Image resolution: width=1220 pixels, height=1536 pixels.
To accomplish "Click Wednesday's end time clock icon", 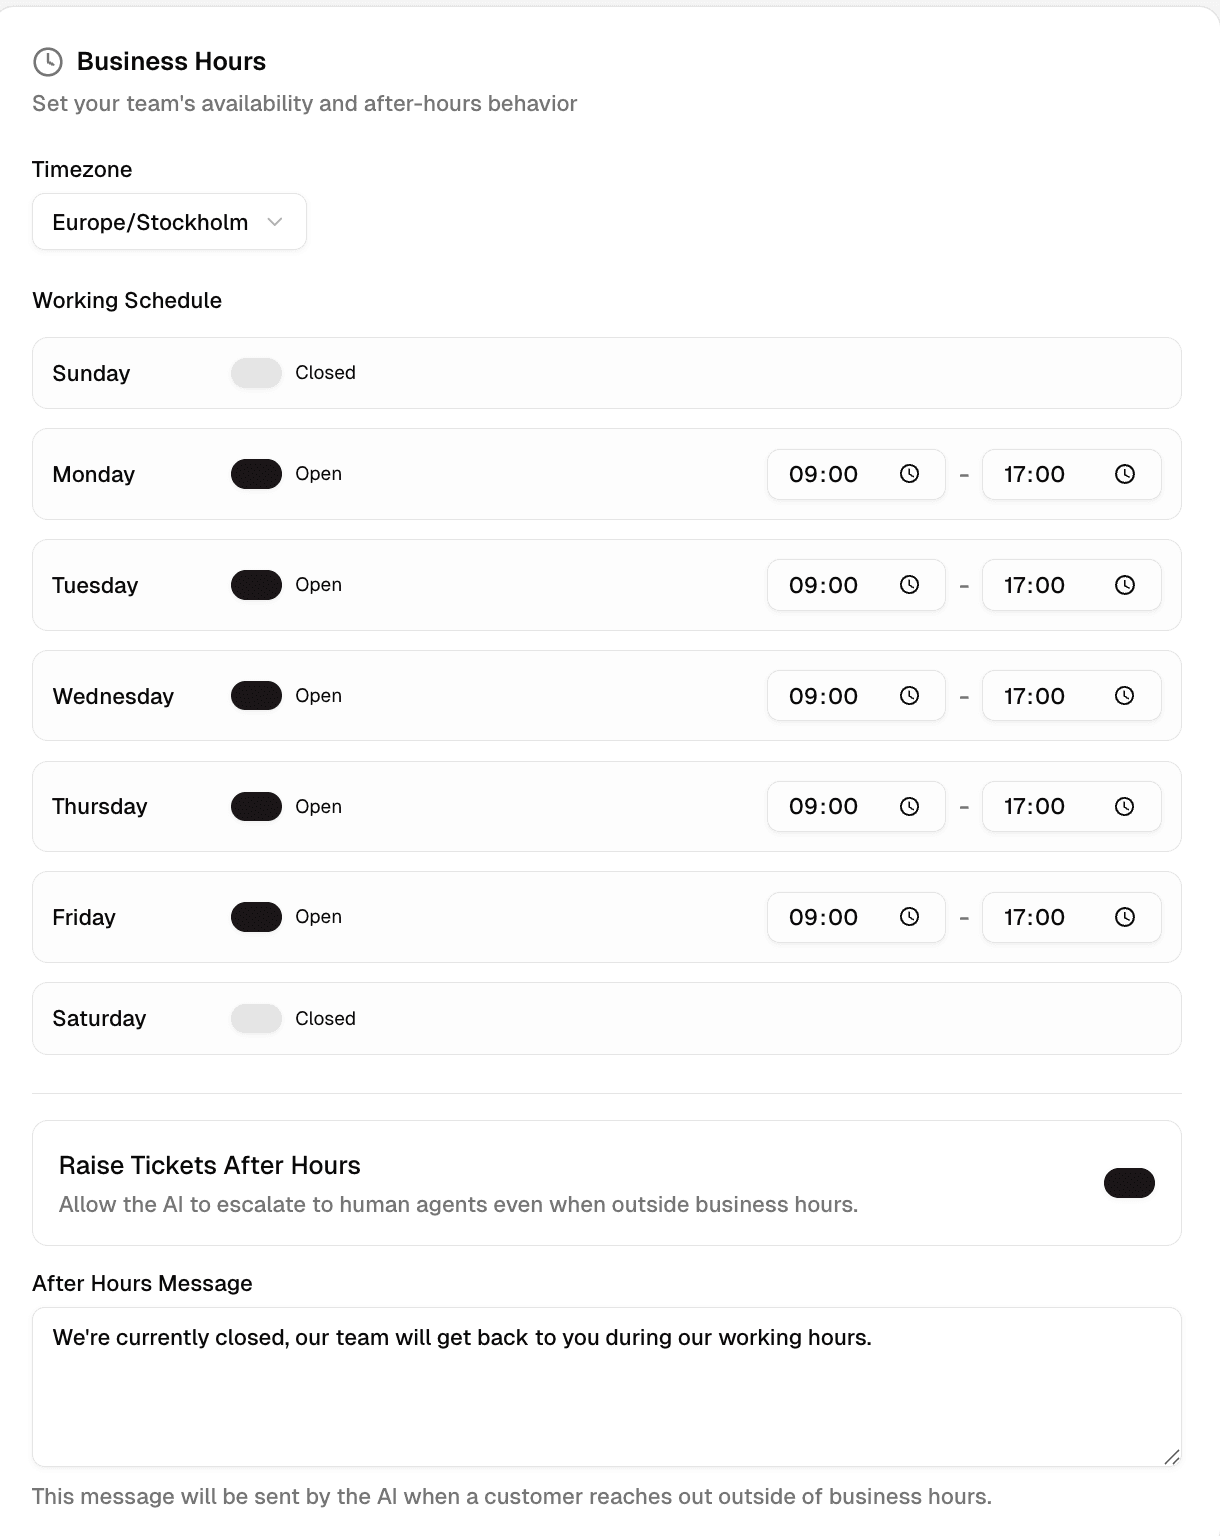I will (1124, 695).
